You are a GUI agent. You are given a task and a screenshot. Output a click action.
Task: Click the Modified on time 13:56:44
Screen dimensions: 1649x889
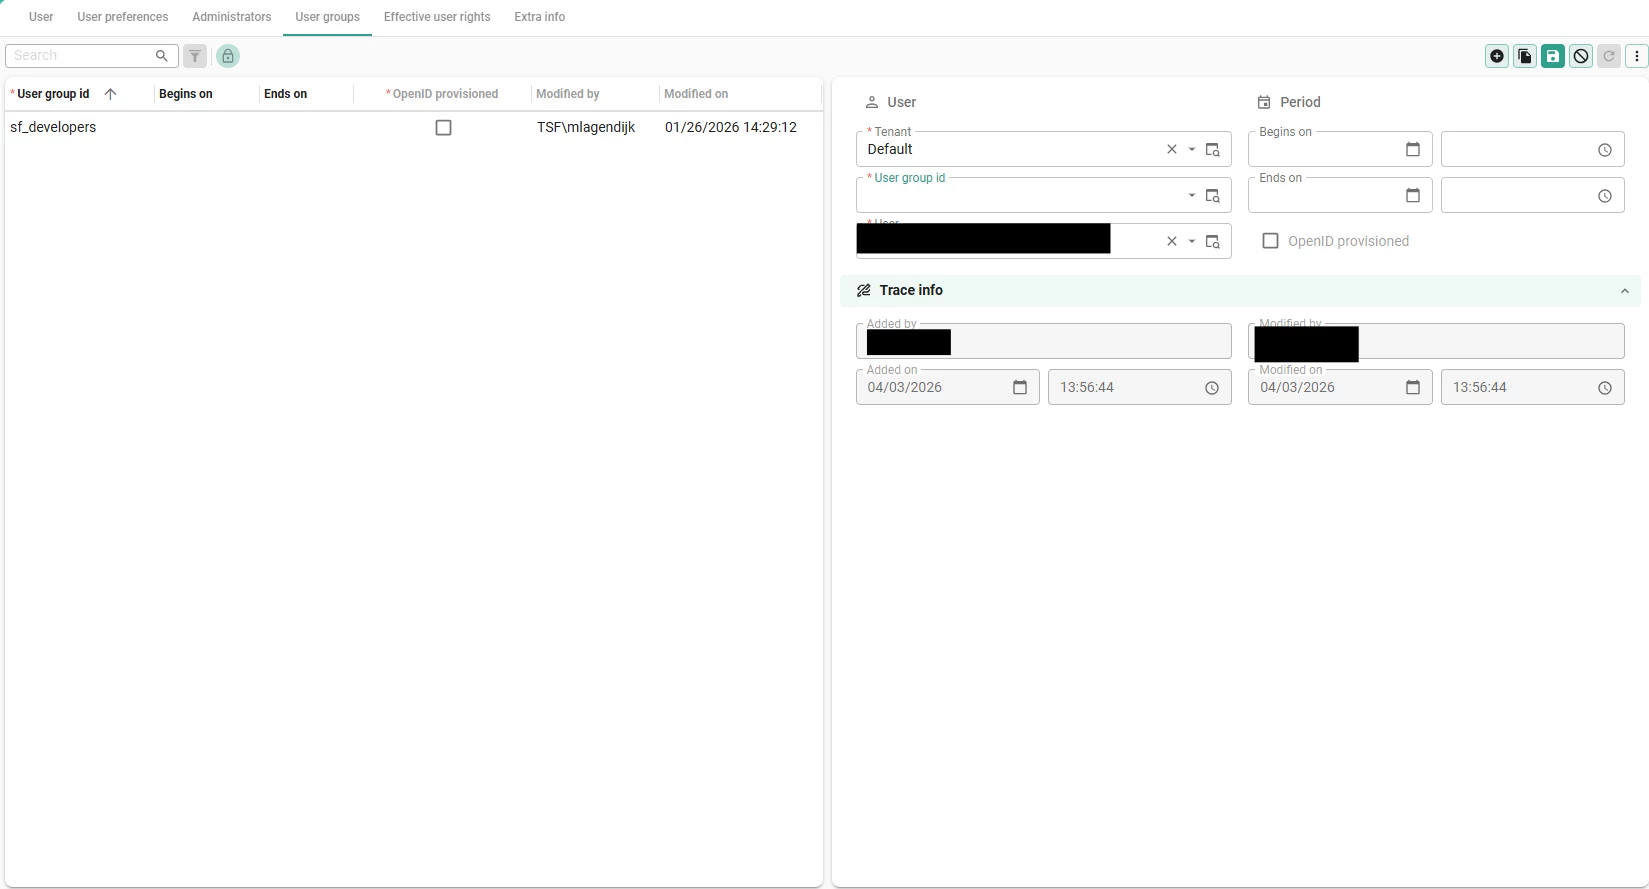coord(1480,388)
